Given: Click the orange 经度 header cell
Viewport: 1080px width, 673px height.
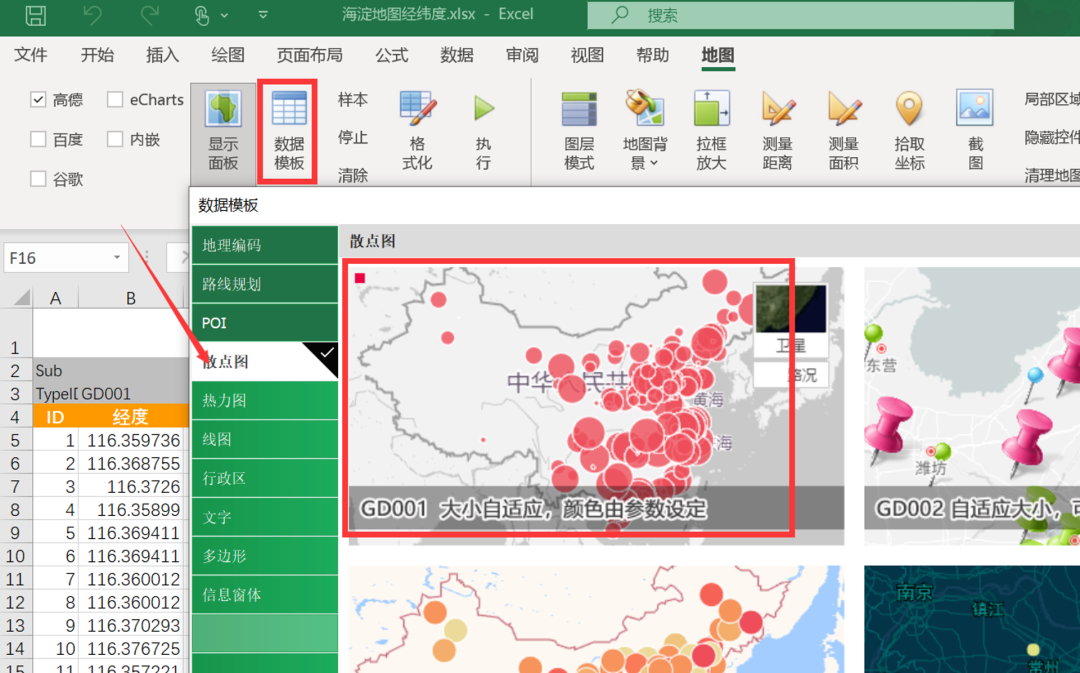Looking at the screenshot, I should pos(132,417).
